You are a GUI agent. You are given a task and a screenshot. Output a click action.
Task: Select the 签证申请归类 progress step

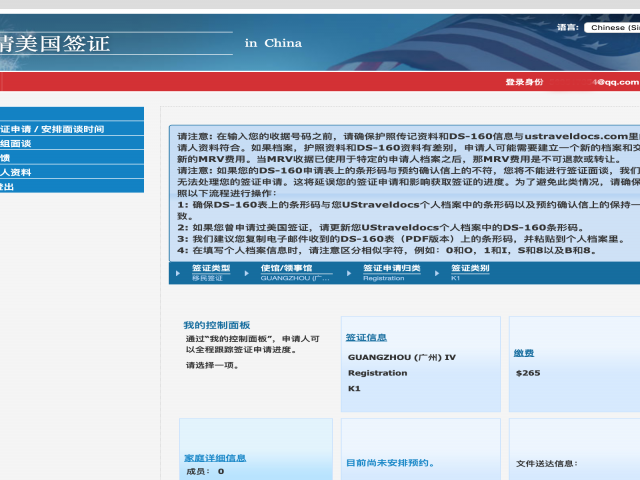[x=391, y=269]
